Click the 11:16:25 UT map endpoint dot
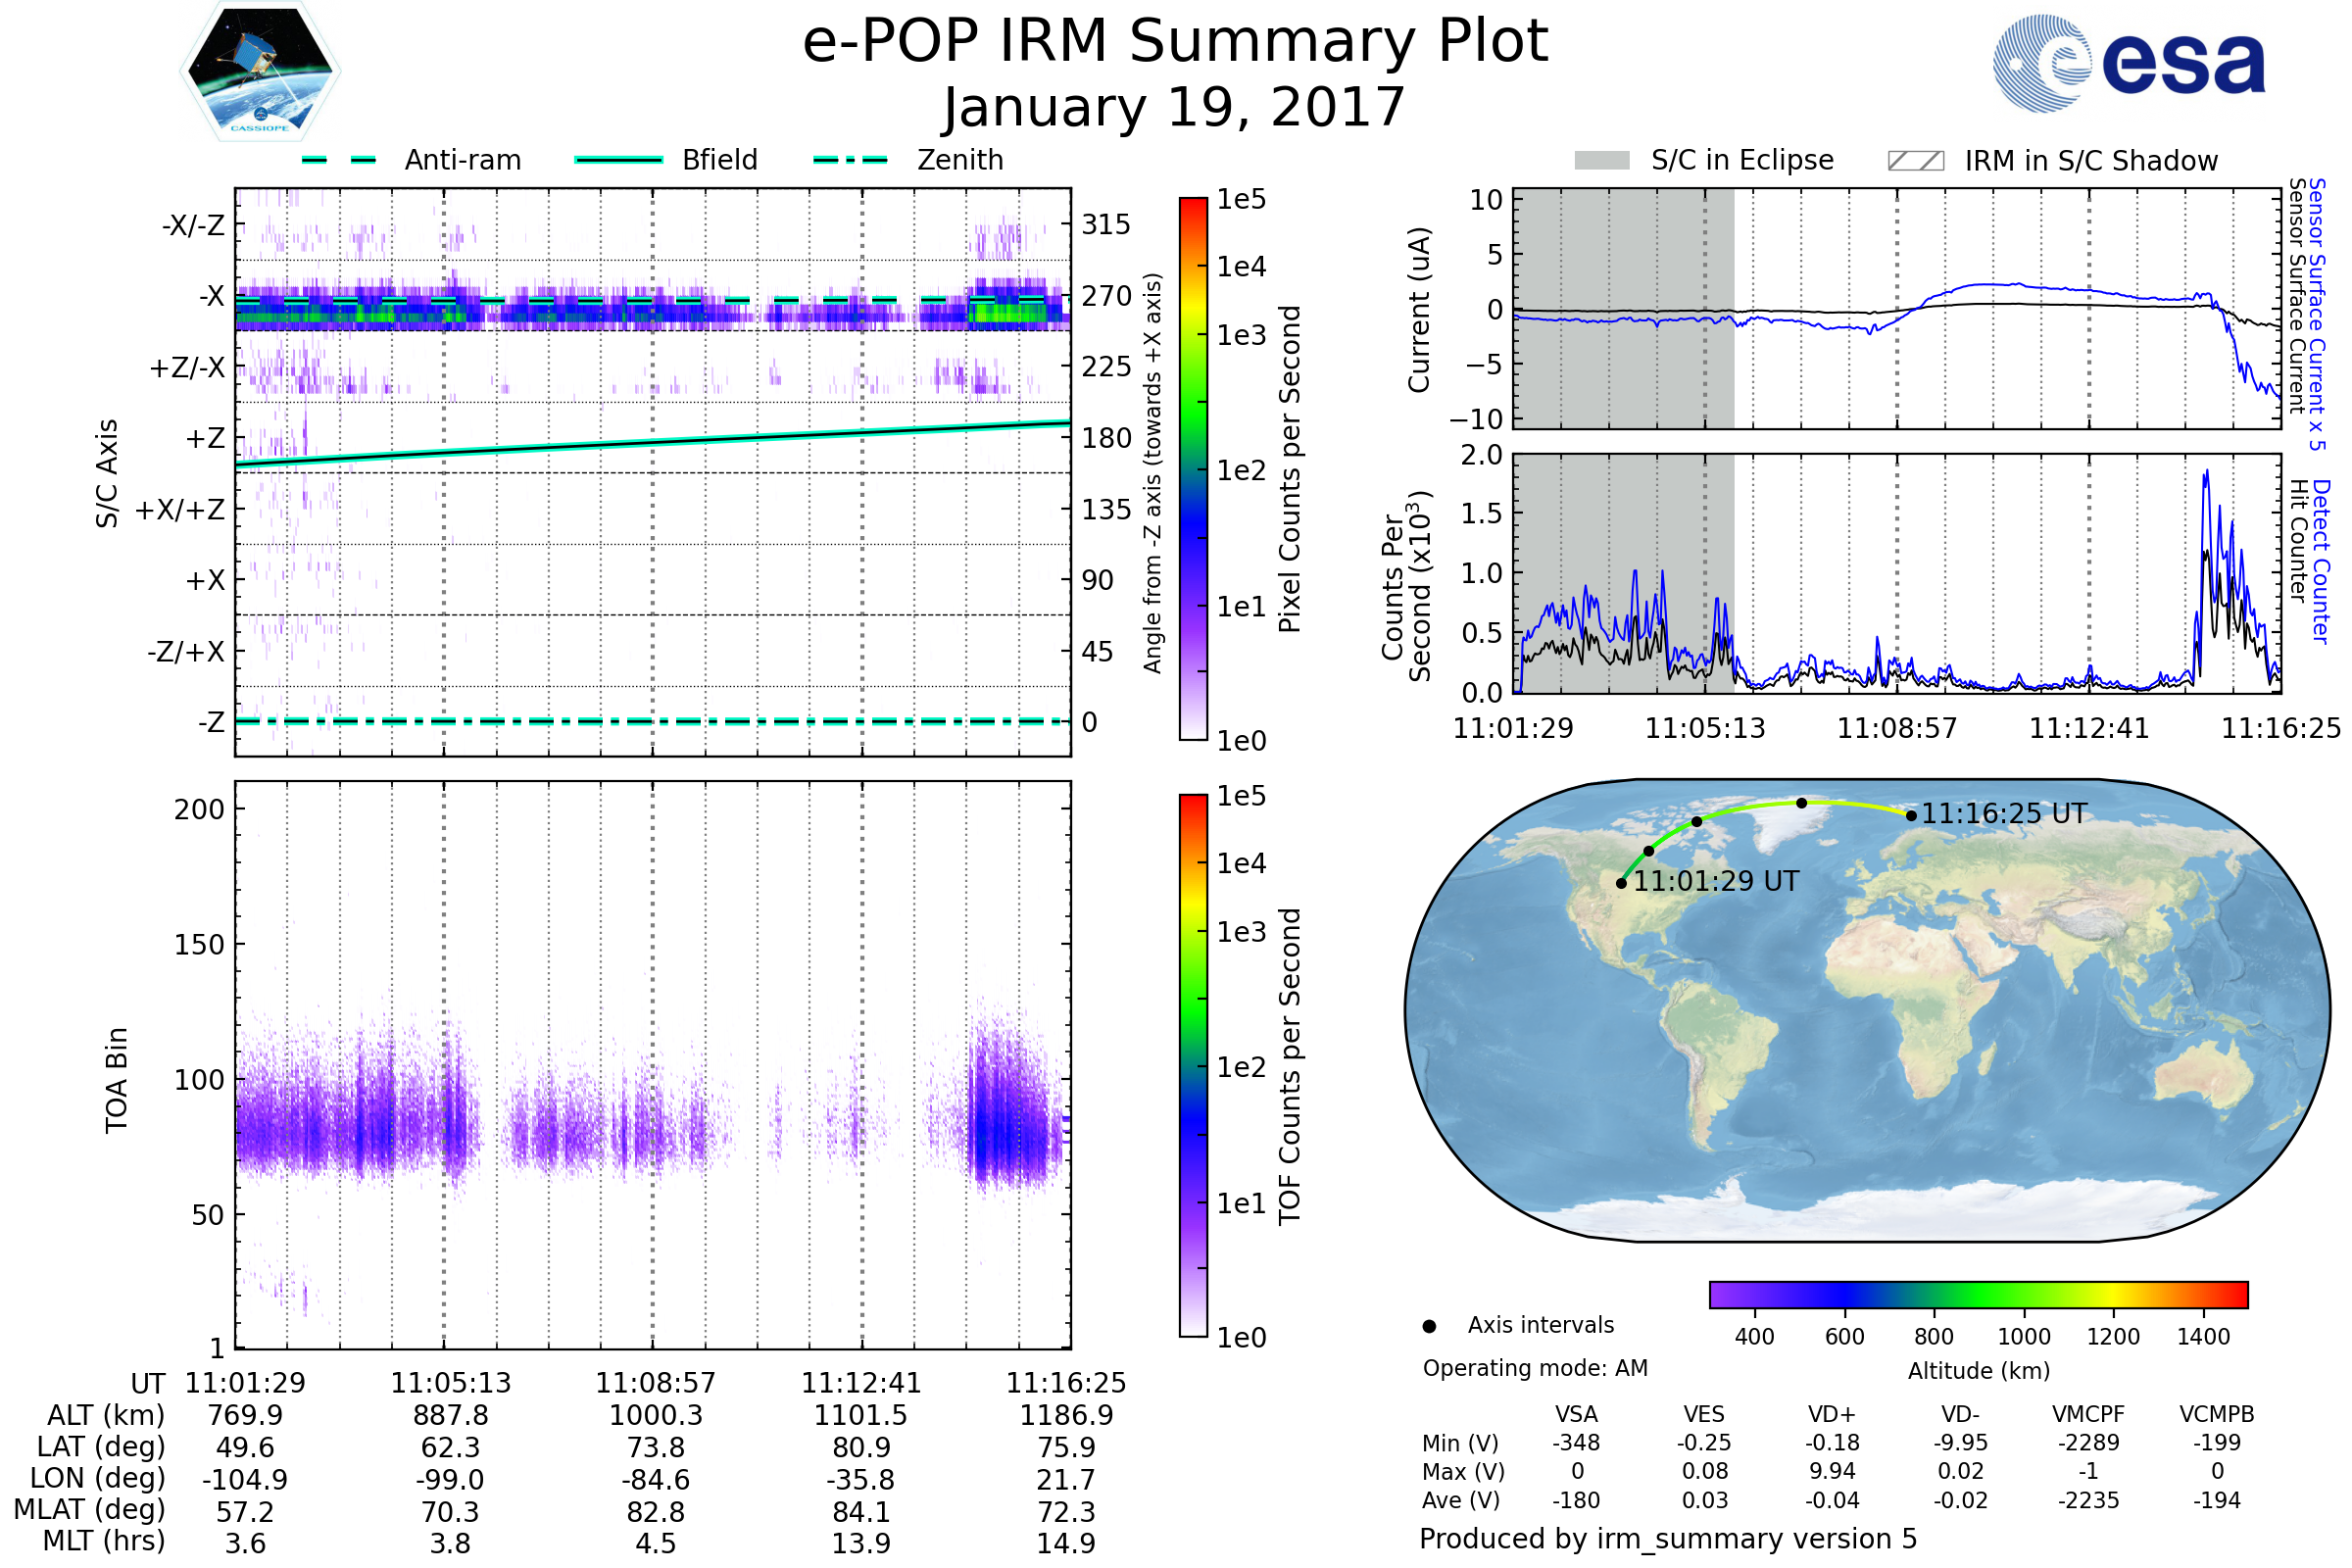This screenshot has height=1568, width=2352. (1911, 816)
